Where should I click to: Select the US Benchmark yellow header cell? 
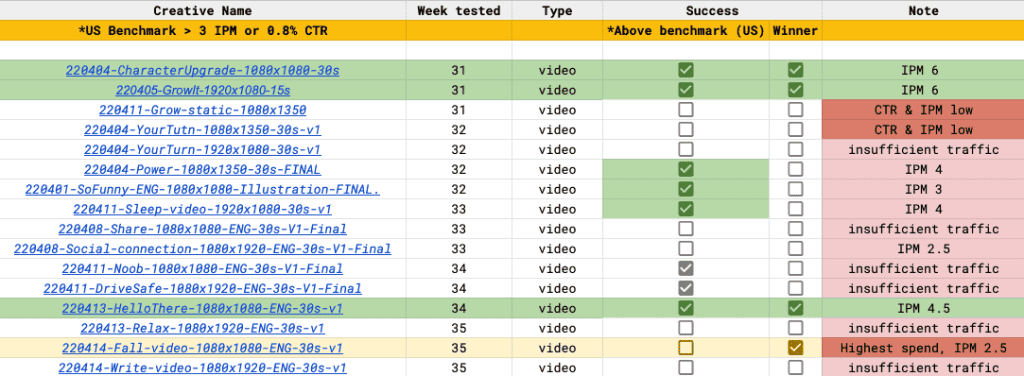click(x=202, y=31)
